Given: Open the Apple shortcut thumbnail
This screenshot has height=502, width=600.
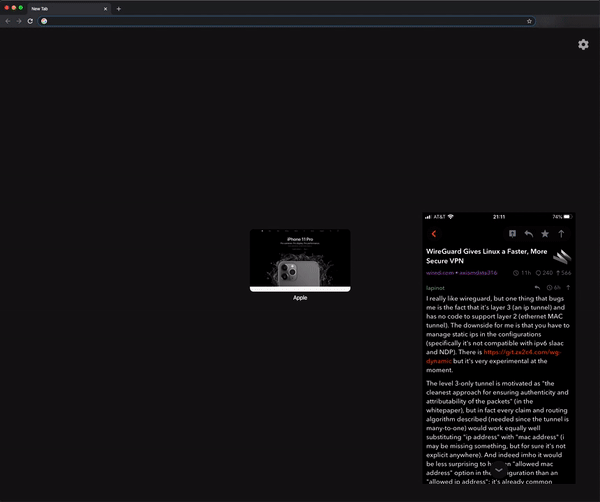Looking at the screenshot, I should click(300, 260).
